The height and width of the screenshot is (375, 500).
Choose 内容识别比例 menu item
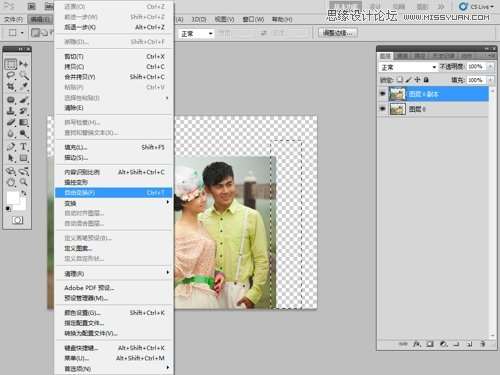pos(114,172)
